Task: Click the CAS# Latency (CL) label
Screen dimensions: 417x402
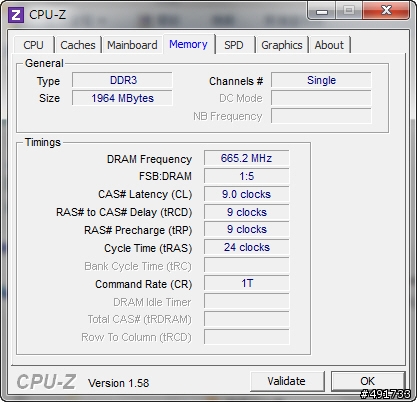Action: (145, 194)
